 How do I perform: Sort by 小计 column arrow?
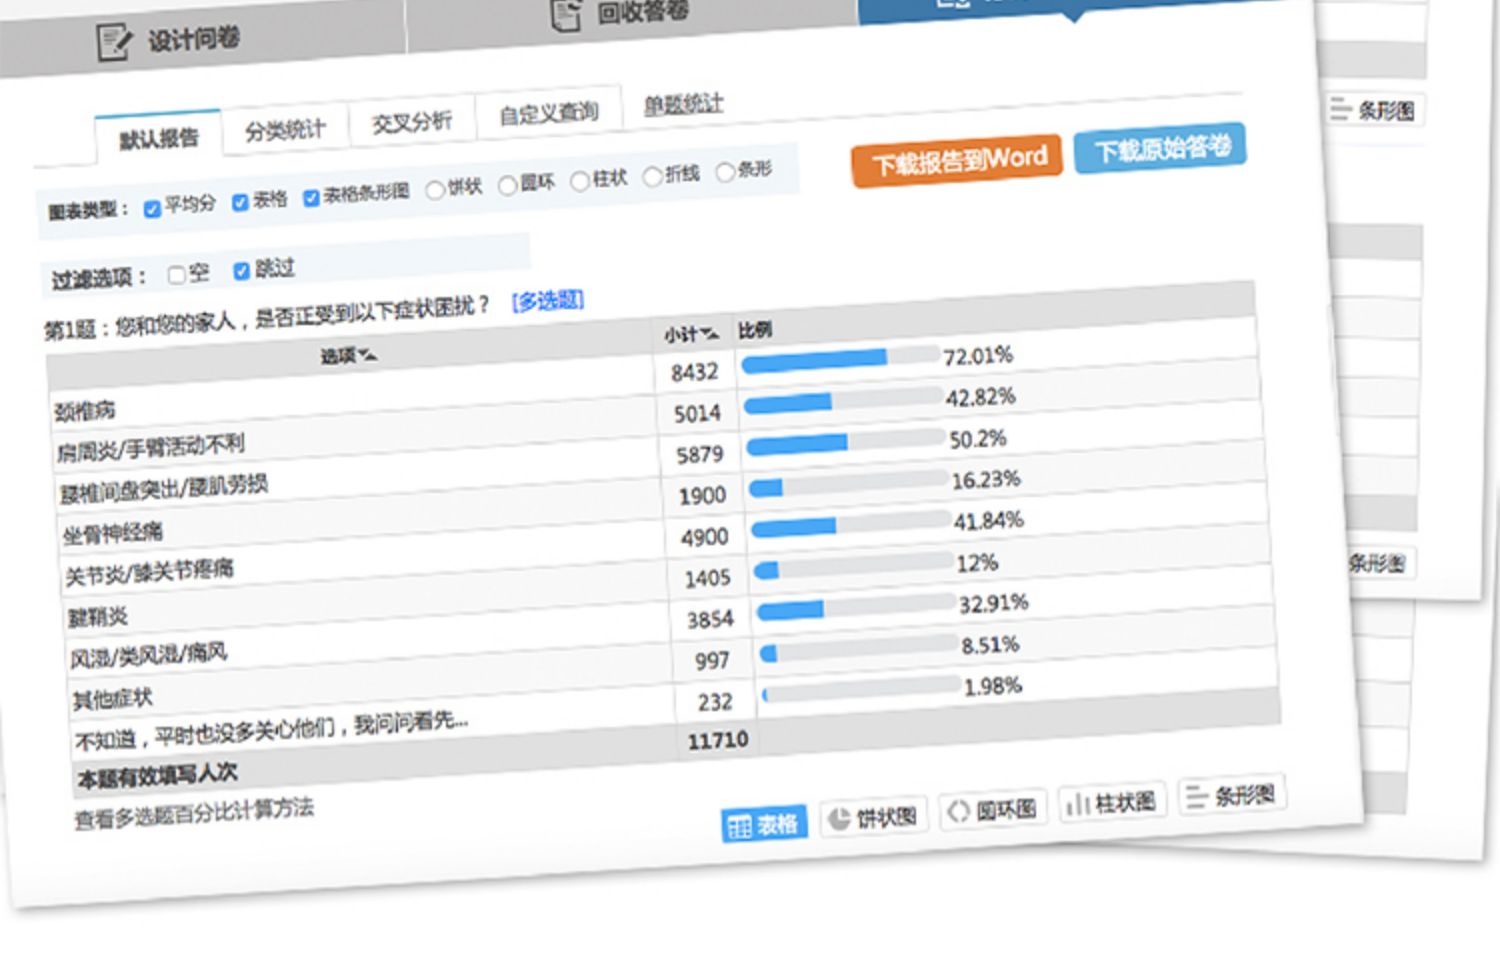tap(709, 333)
